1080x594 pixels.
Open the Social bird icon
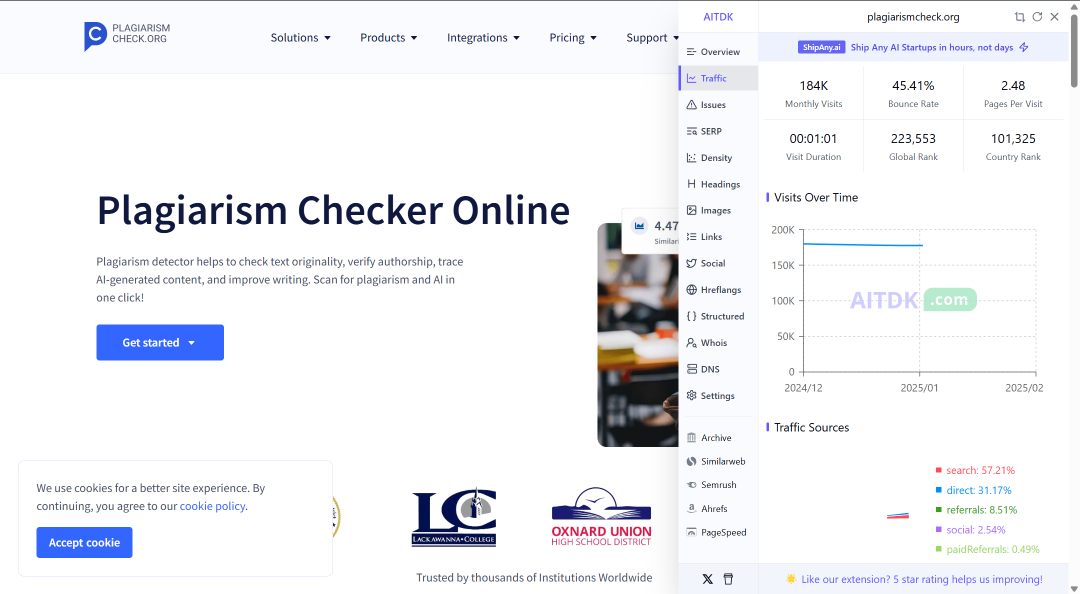click(x=691, y=263)
